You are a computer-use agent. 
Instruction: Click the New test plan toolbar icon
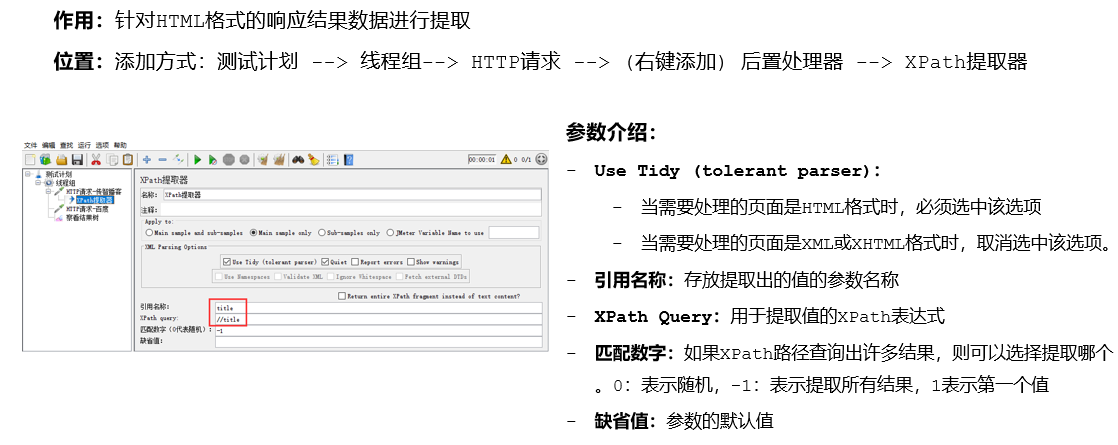[x=30, y=160]
